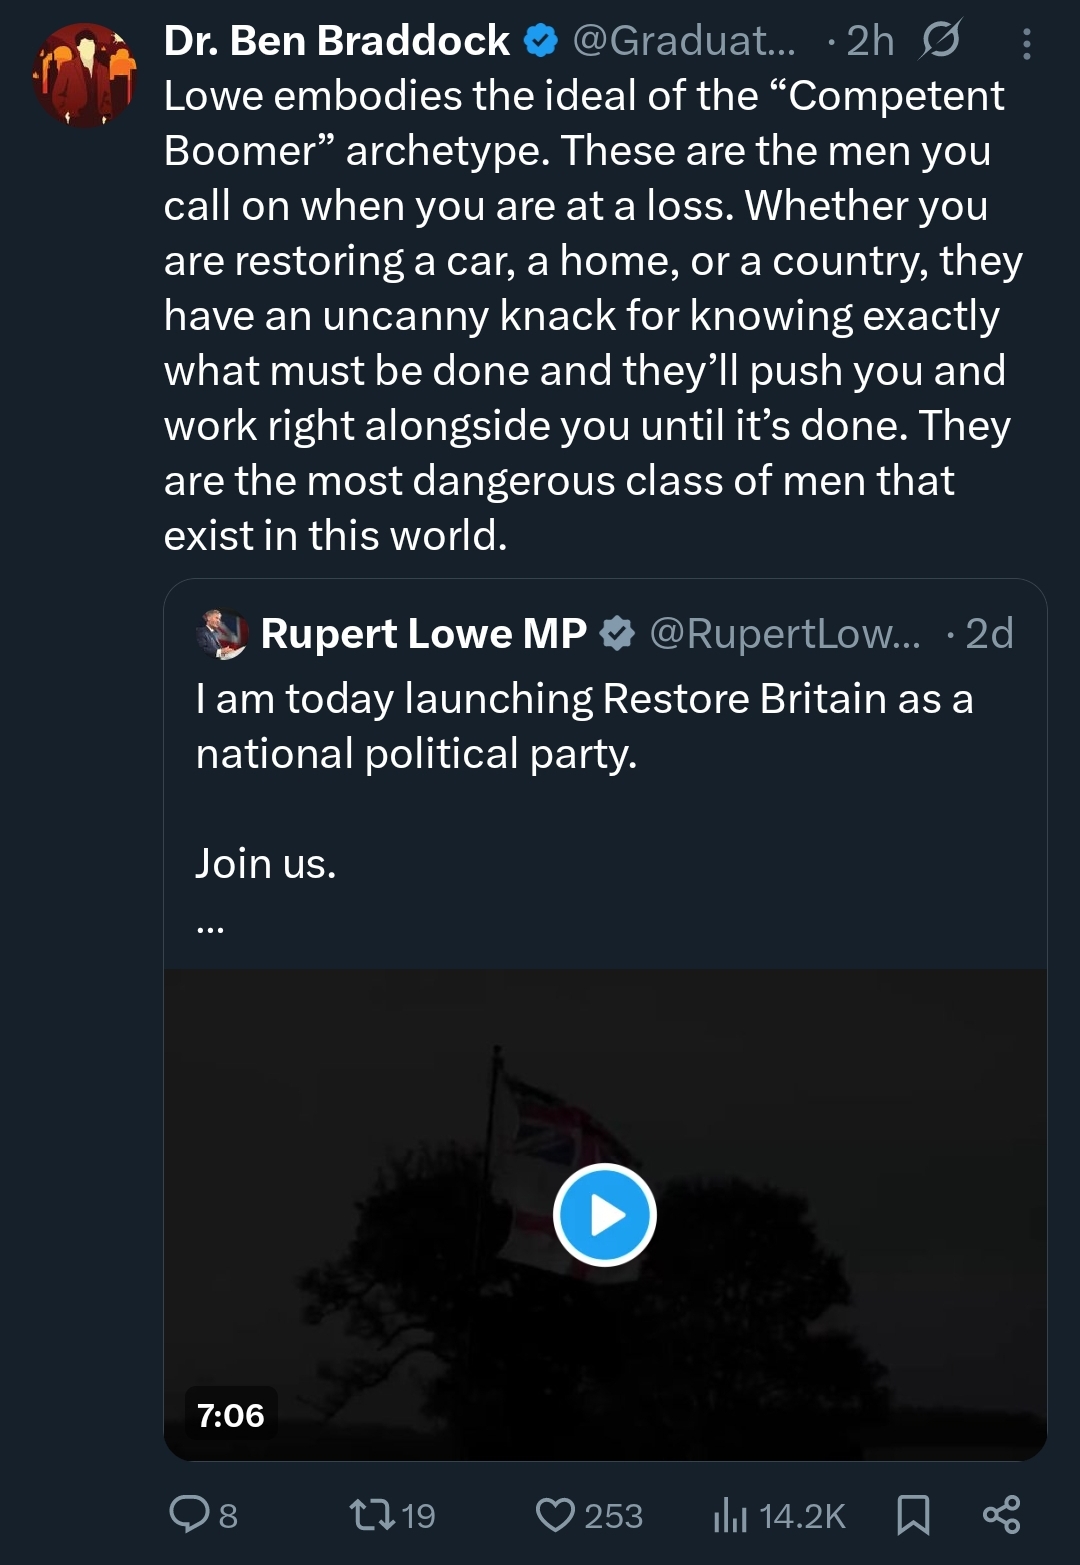
Task: Tap Rupert Lowe MP's small avatar
Action: [x=222, y=634]
